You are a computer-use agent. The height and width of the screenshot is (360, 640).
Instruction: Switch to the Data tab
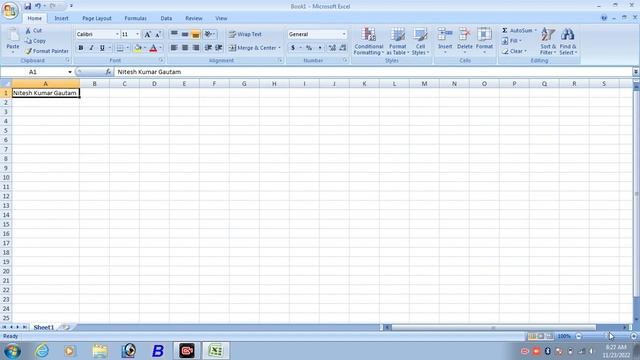(x=166, y=18)
